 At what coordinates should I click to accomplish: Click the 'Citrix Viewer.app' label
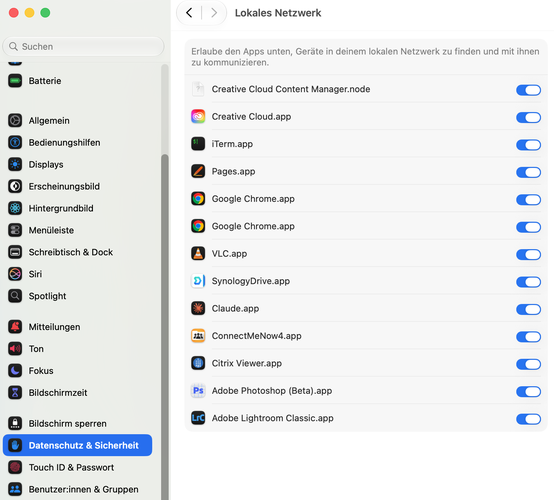[247, 363]
